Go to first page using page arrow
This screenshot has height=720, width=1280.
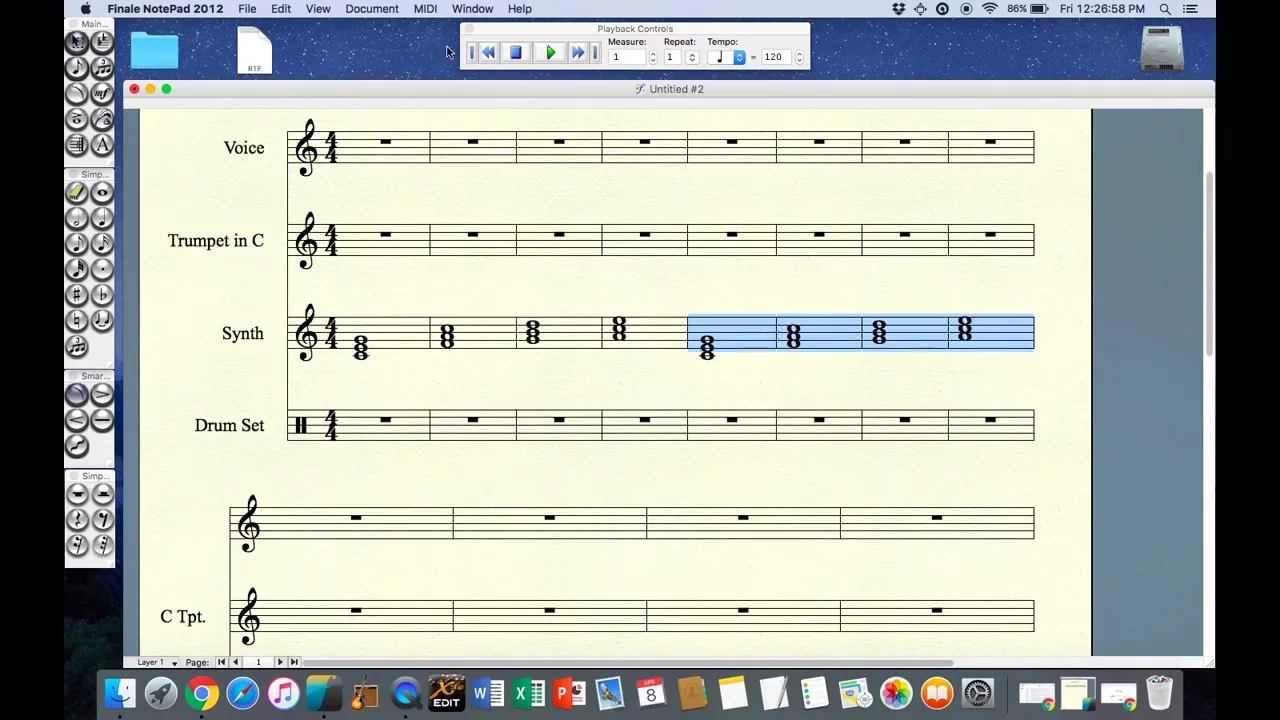tap(221, 662)
